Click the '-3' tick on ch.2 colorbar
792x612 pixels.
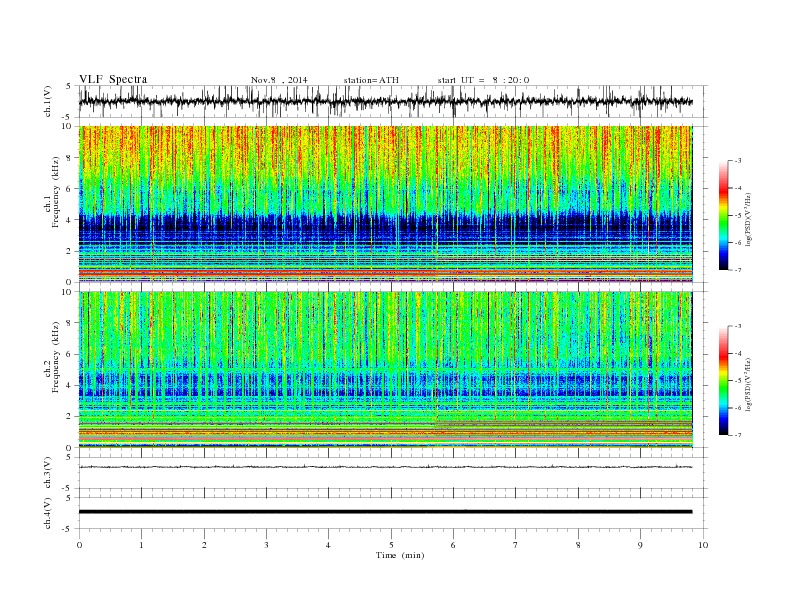coord(738,326)
